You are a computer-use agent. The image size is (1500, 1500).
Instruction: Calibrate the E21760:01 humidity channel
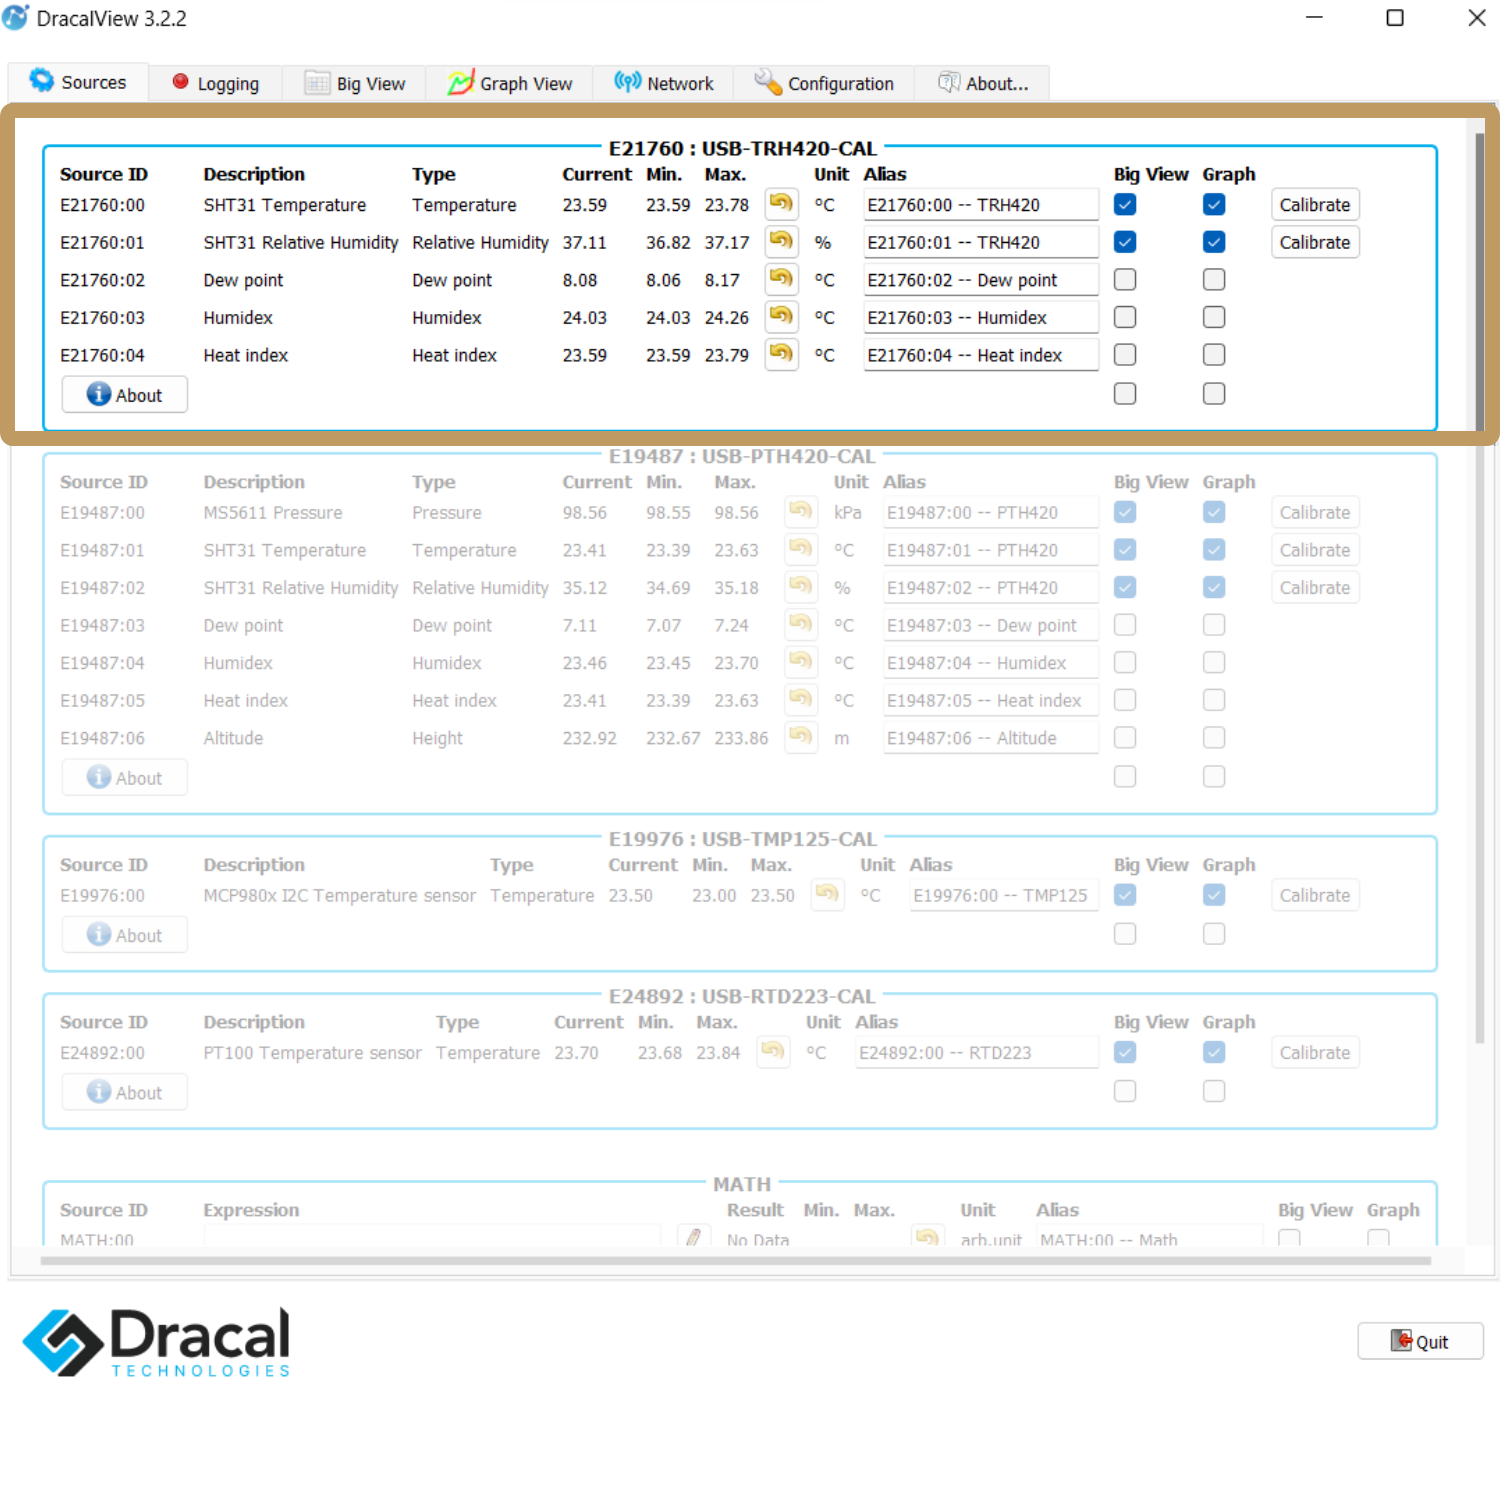[1315, 242]
